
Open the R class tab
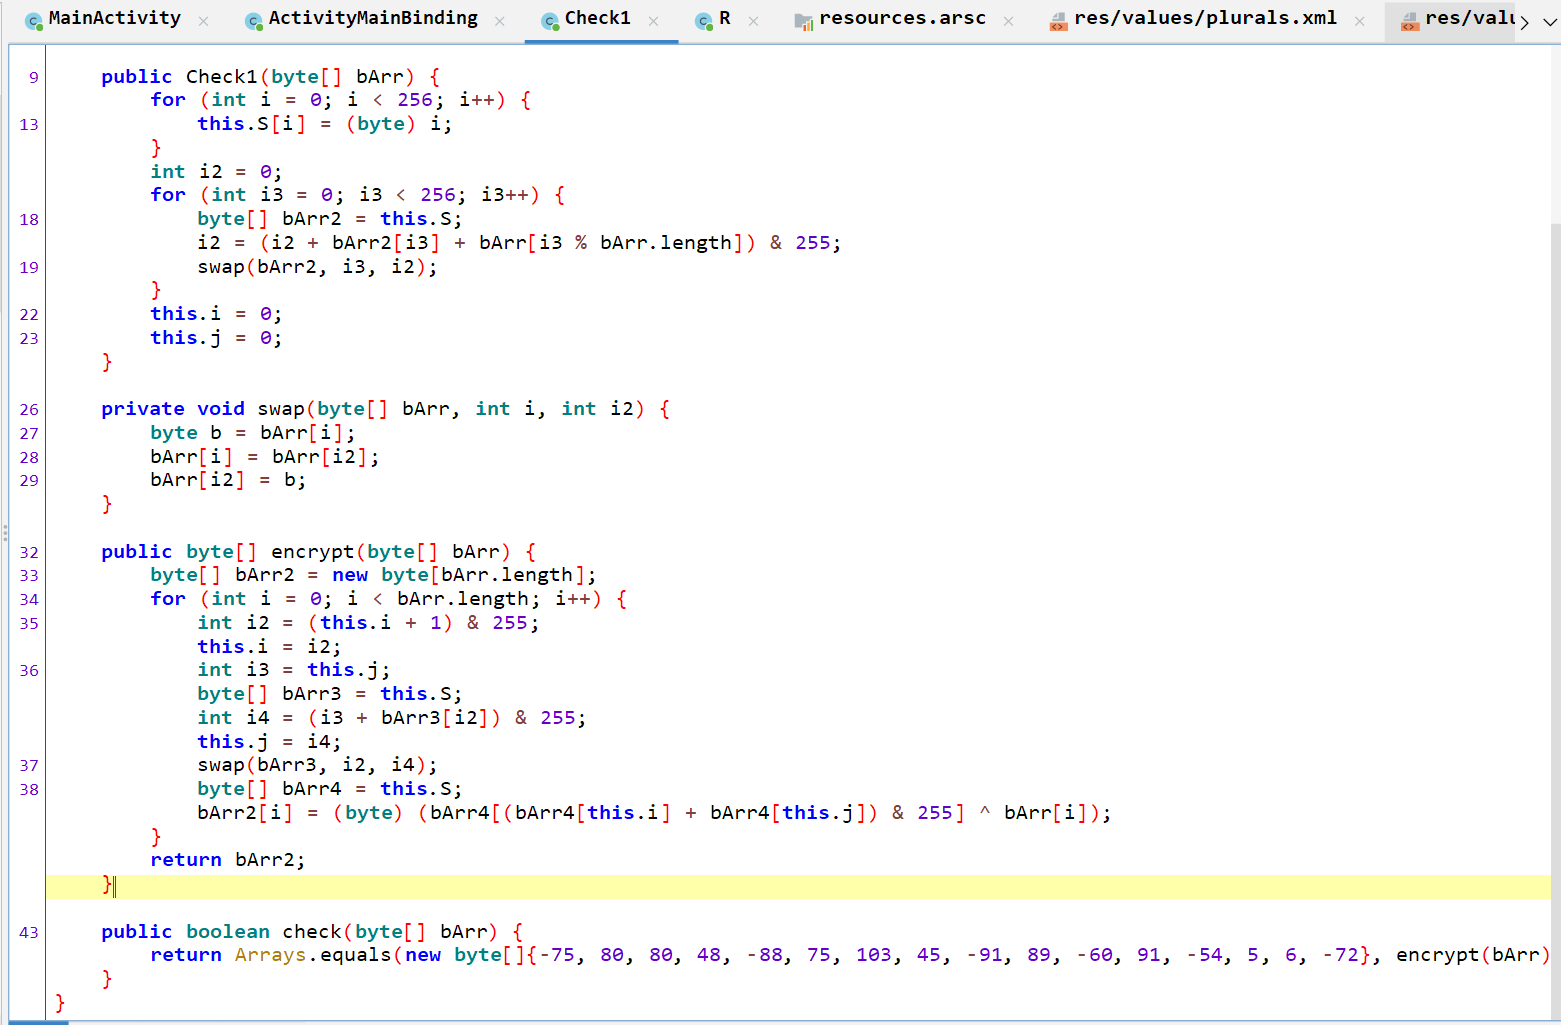tap(725, 19)
